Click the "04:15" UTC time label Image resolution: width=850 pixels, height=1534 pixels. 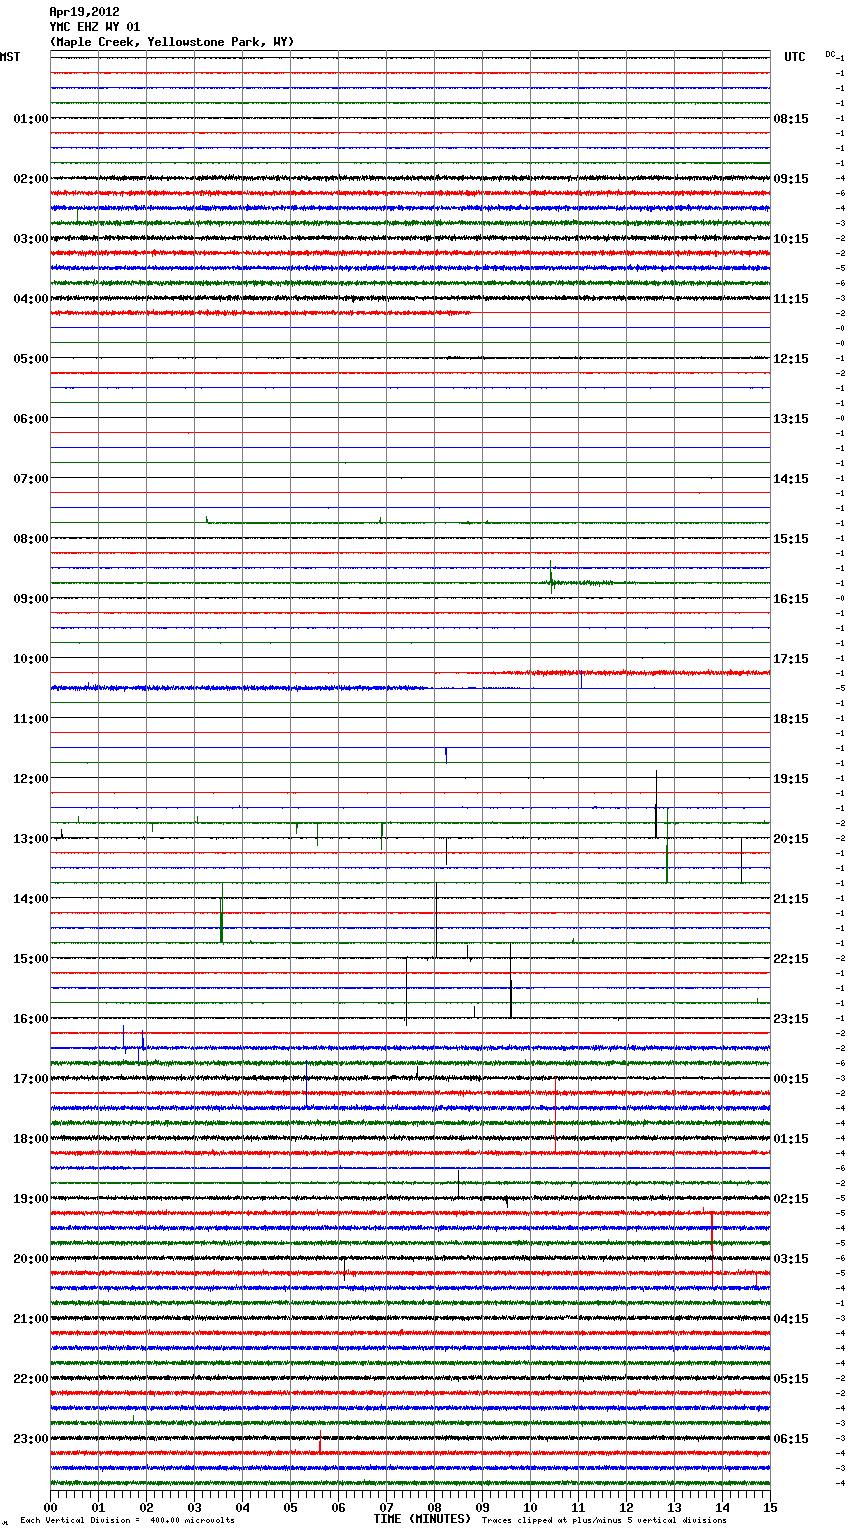point(791,1319)
